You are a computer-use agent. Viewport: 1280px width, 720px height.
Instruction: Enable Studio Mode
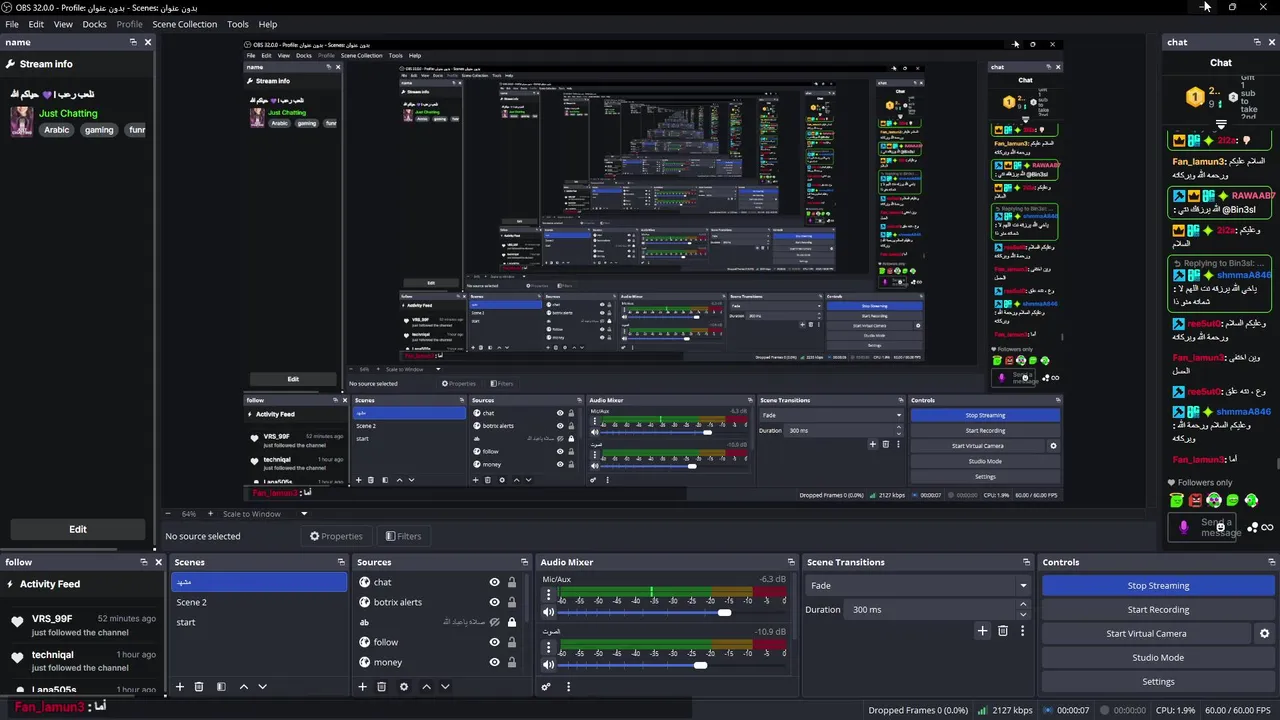click(x=1158, y=658)
